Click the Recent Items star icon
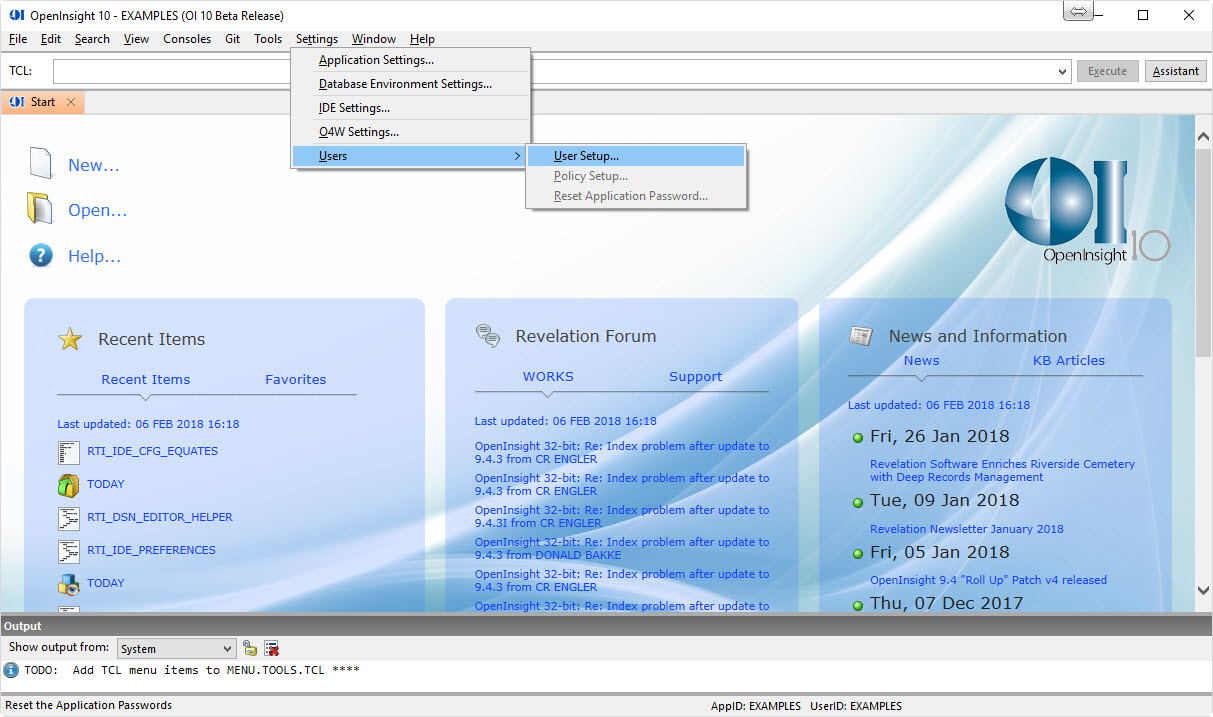 70,339
